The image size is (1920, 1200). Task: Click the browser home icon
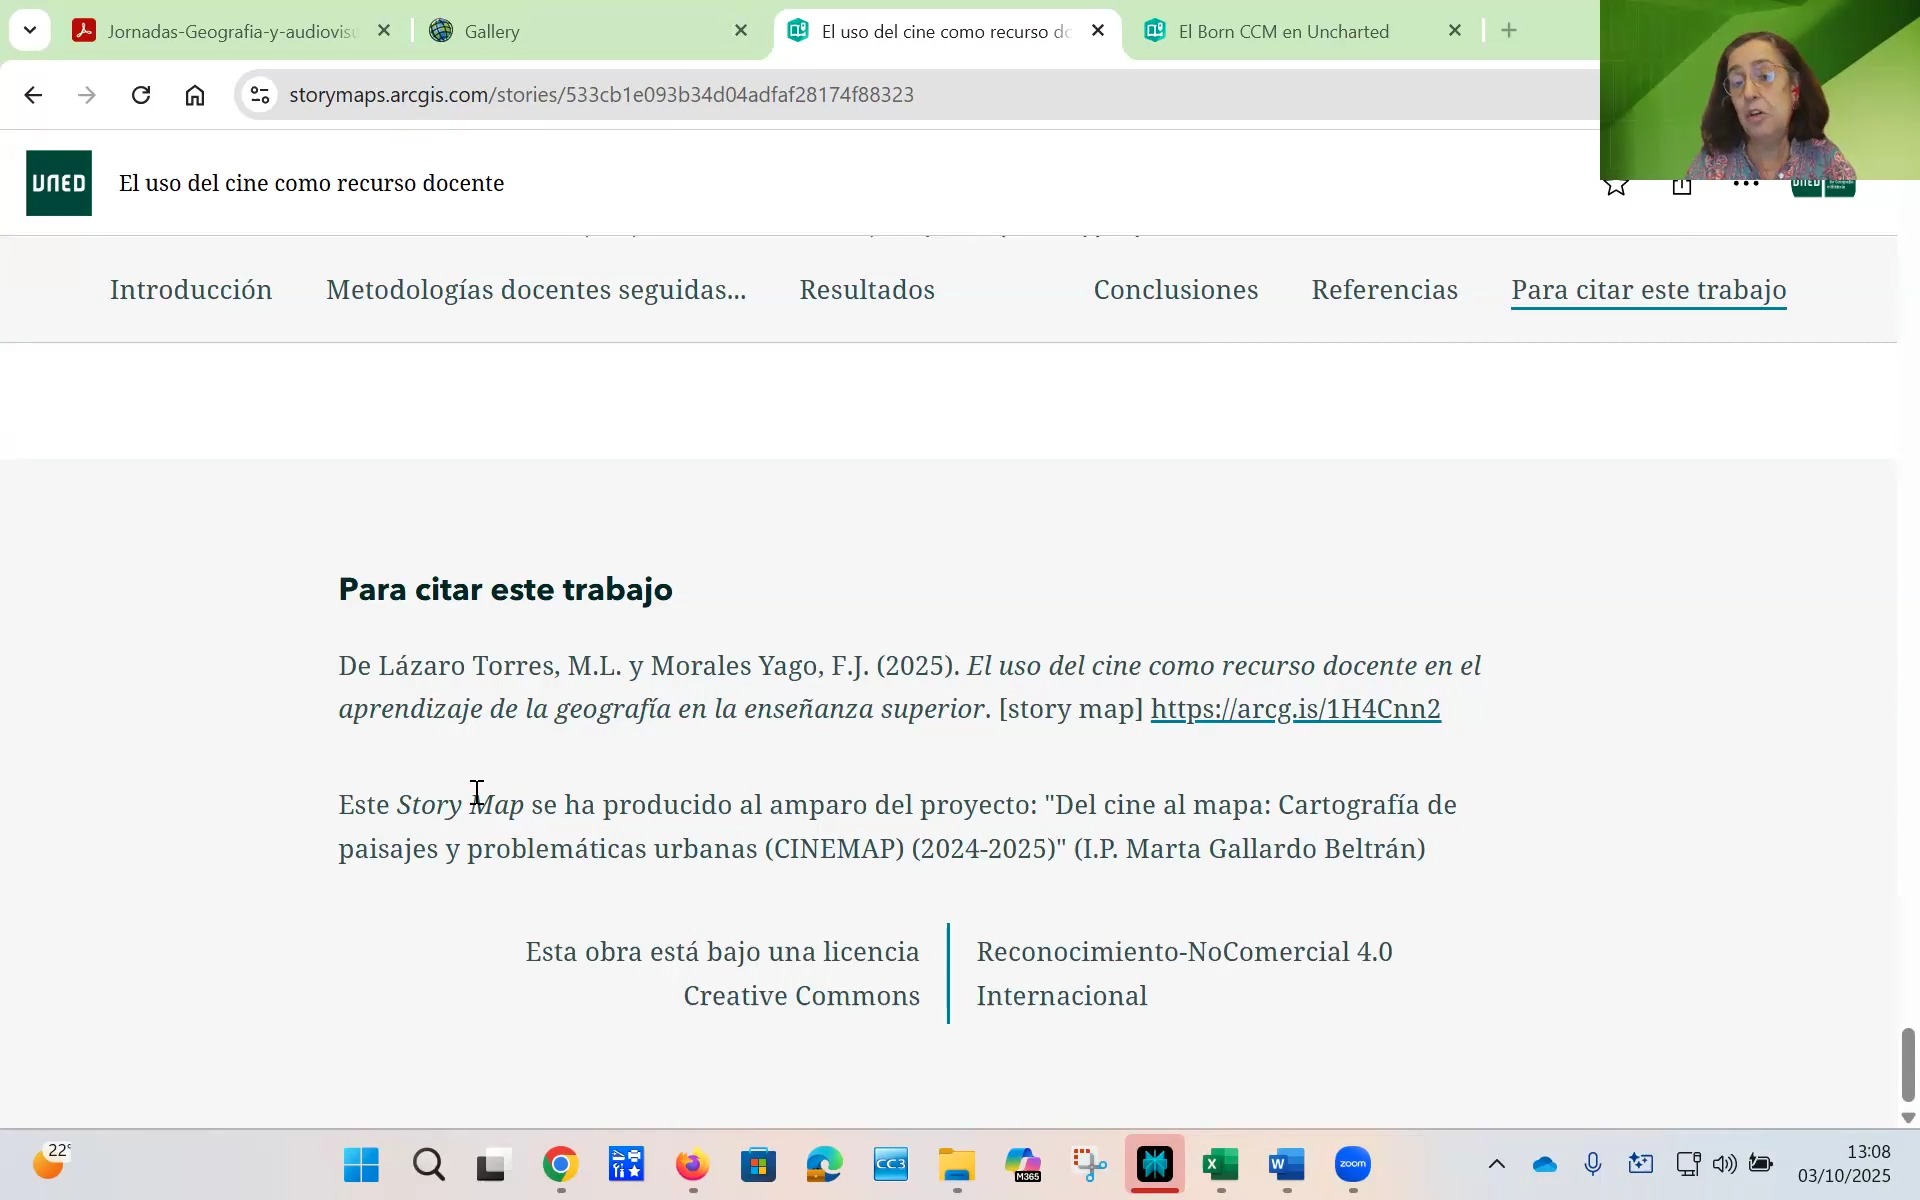pyautogui.click(x=195, y=95)
